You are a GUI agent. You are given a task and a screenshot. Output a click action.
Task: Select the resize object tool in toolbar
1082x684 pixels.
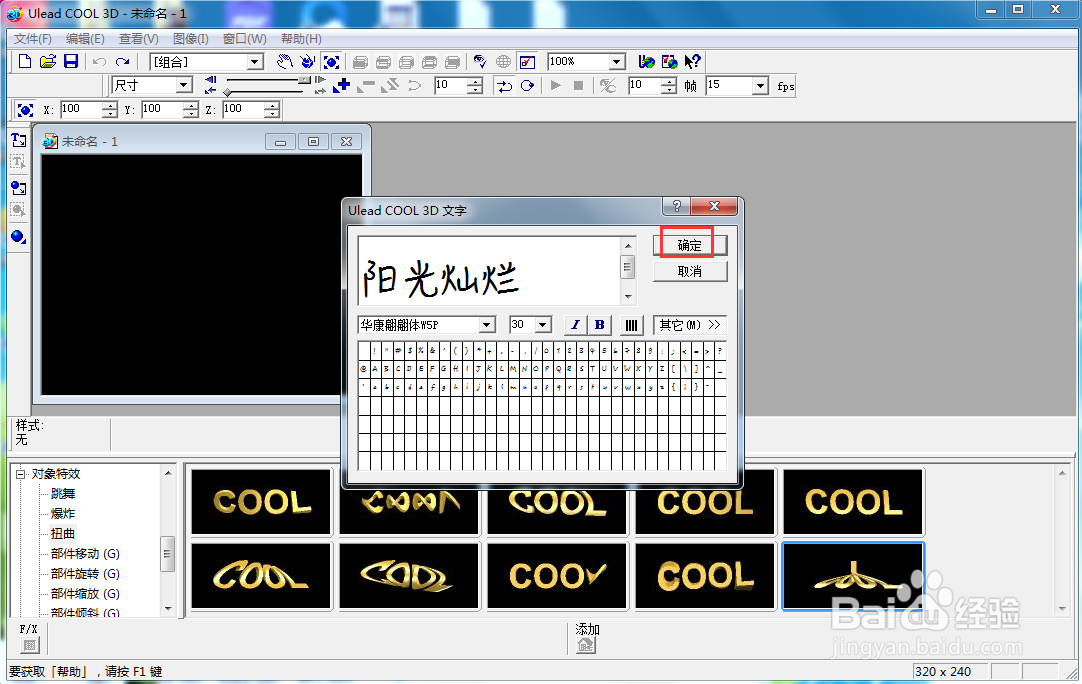coord(331,62)
